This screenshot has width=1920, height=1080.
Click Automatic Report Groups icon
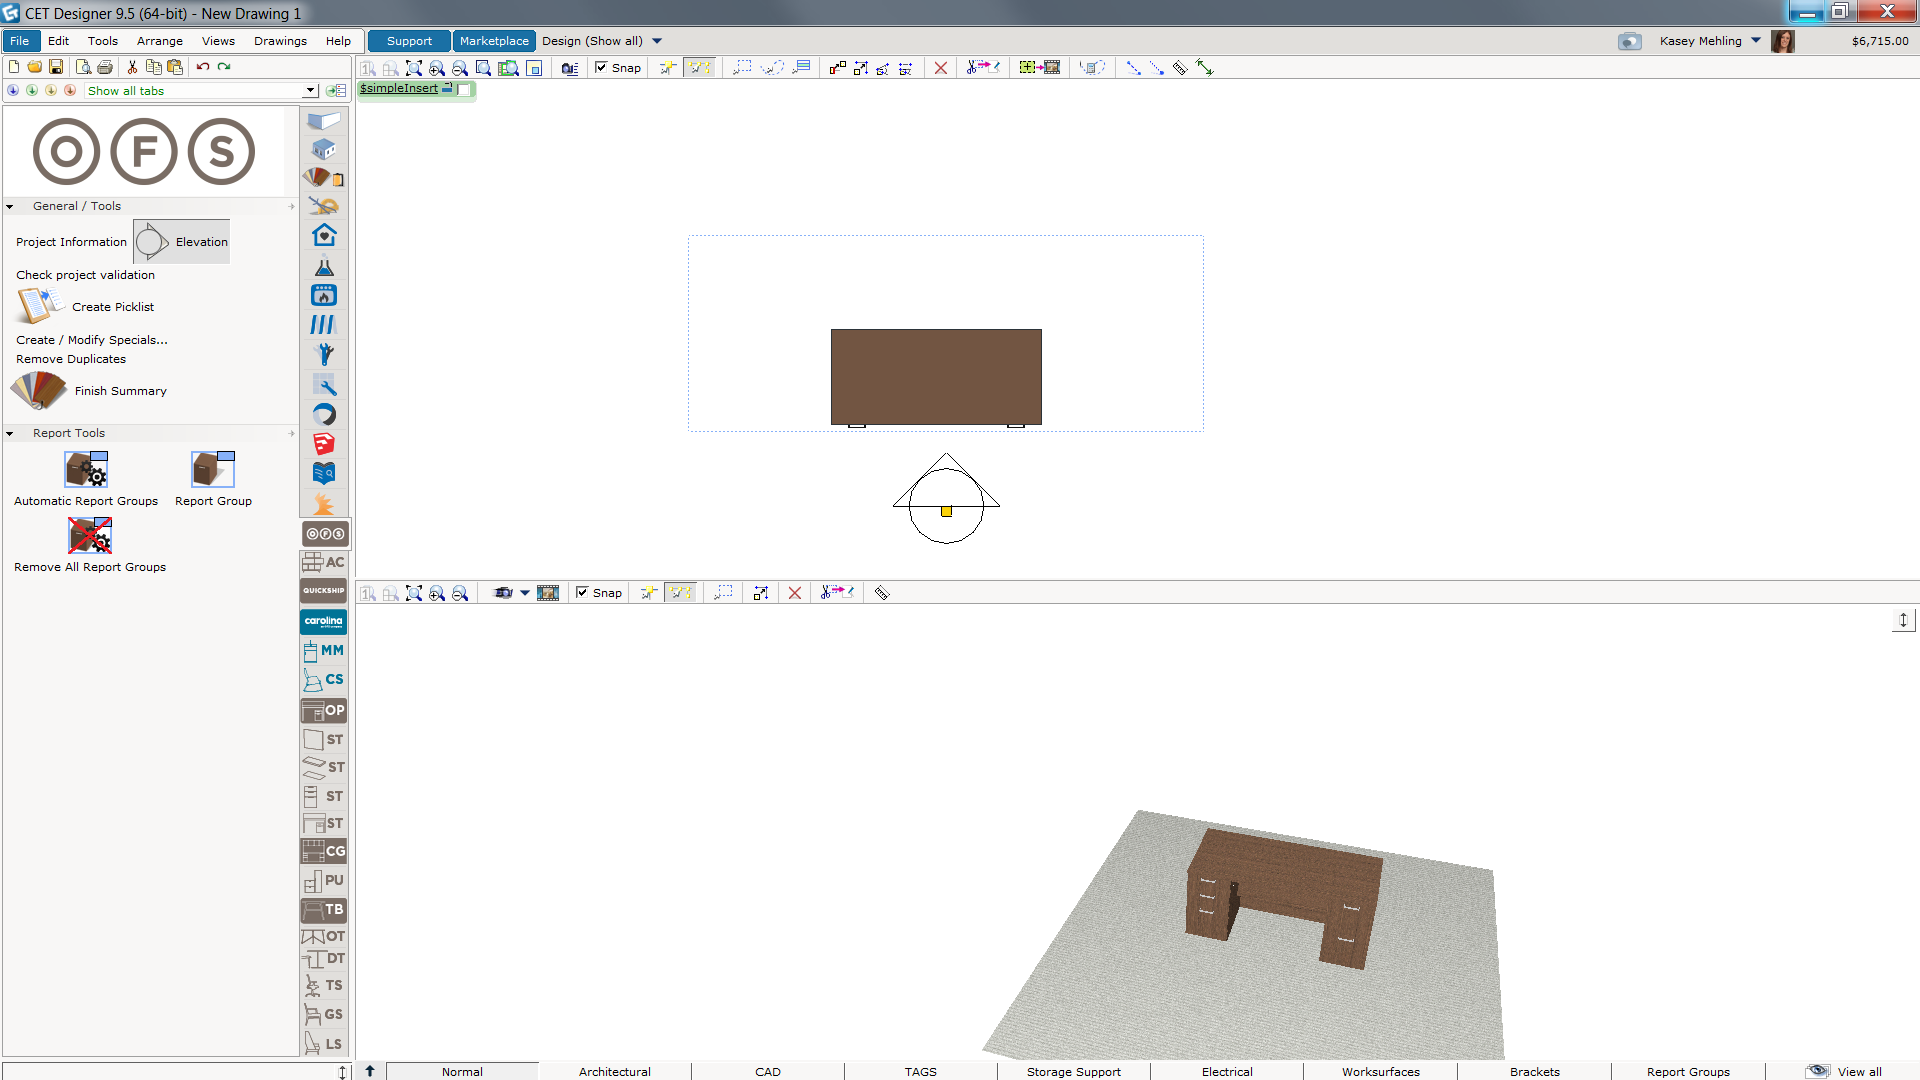click(x=86, y=470)
